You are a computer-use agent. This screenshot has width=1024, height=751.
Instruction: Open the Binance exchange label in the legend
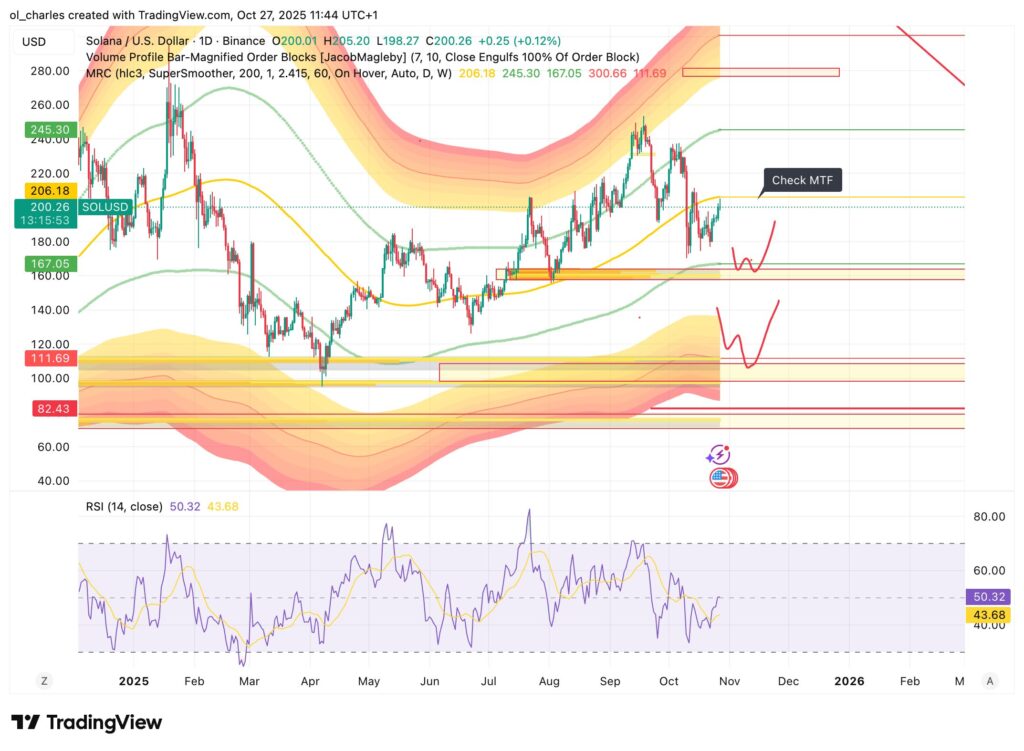245,40
